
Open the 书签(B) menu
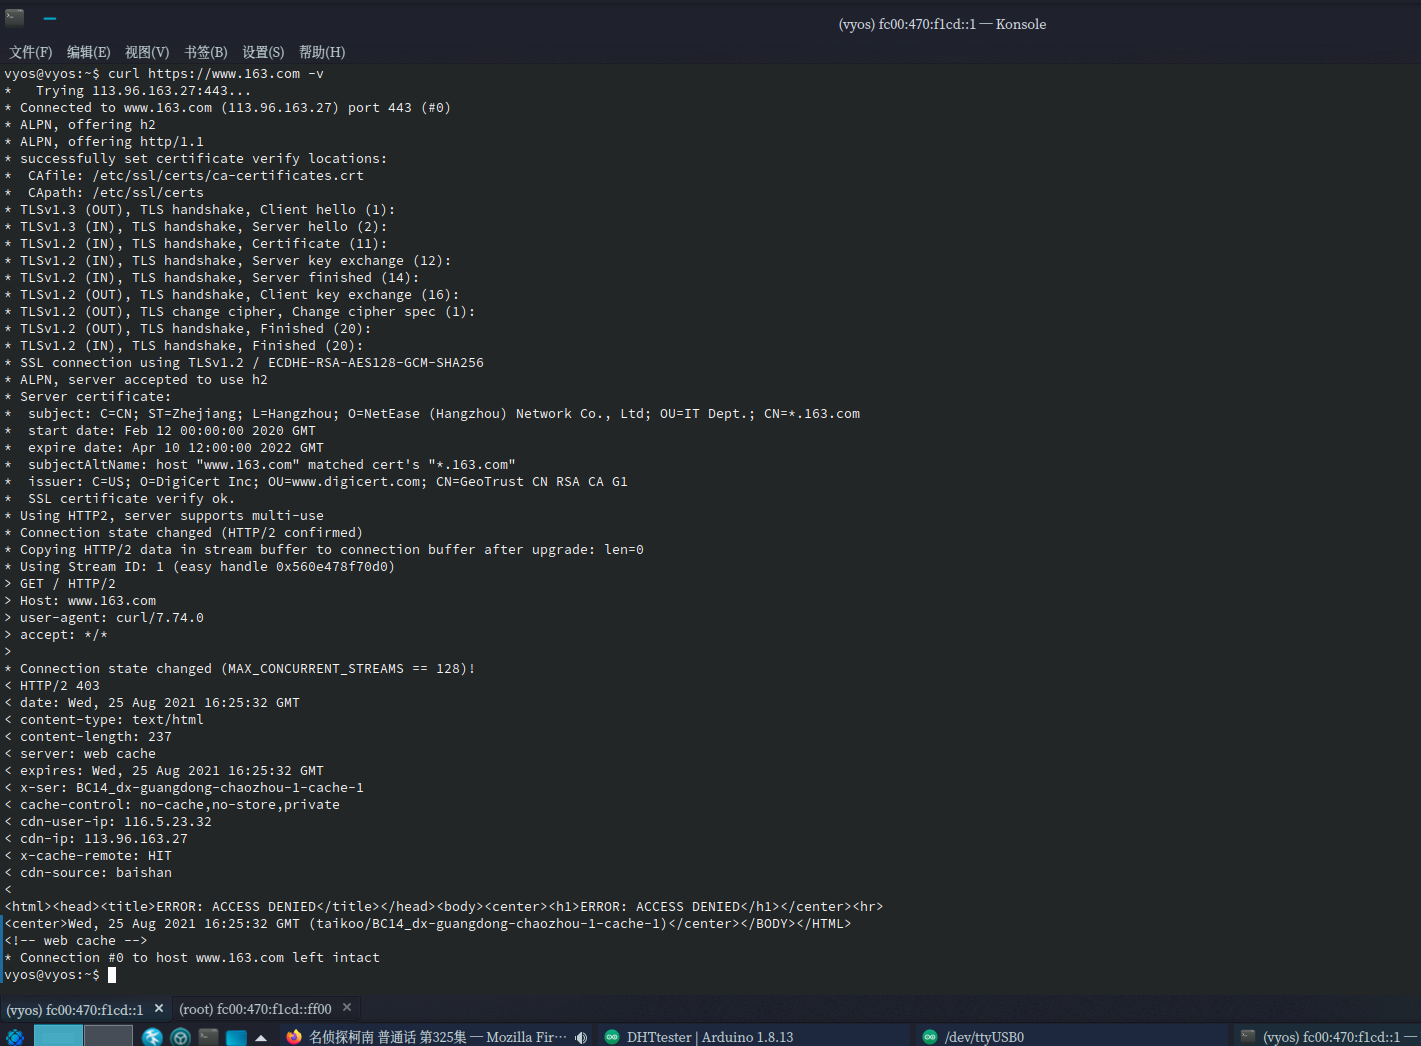tap(205, 52)
